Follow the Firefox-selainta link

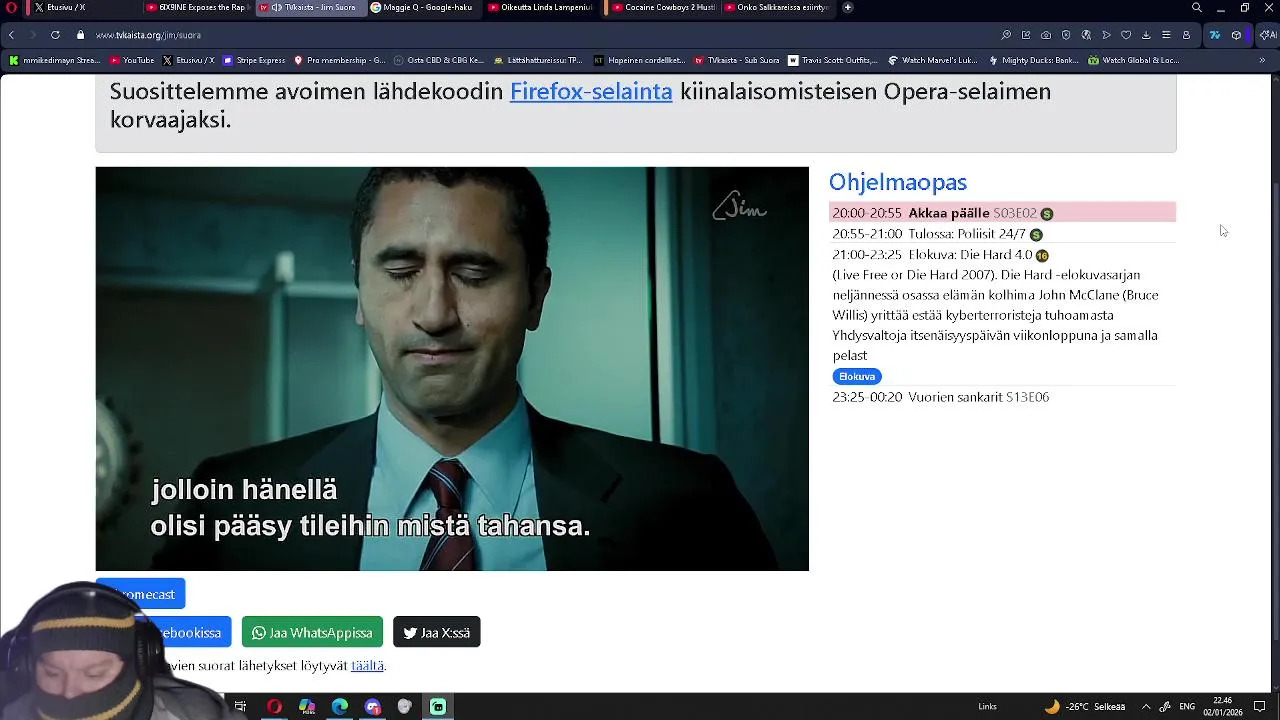[591, 91]
